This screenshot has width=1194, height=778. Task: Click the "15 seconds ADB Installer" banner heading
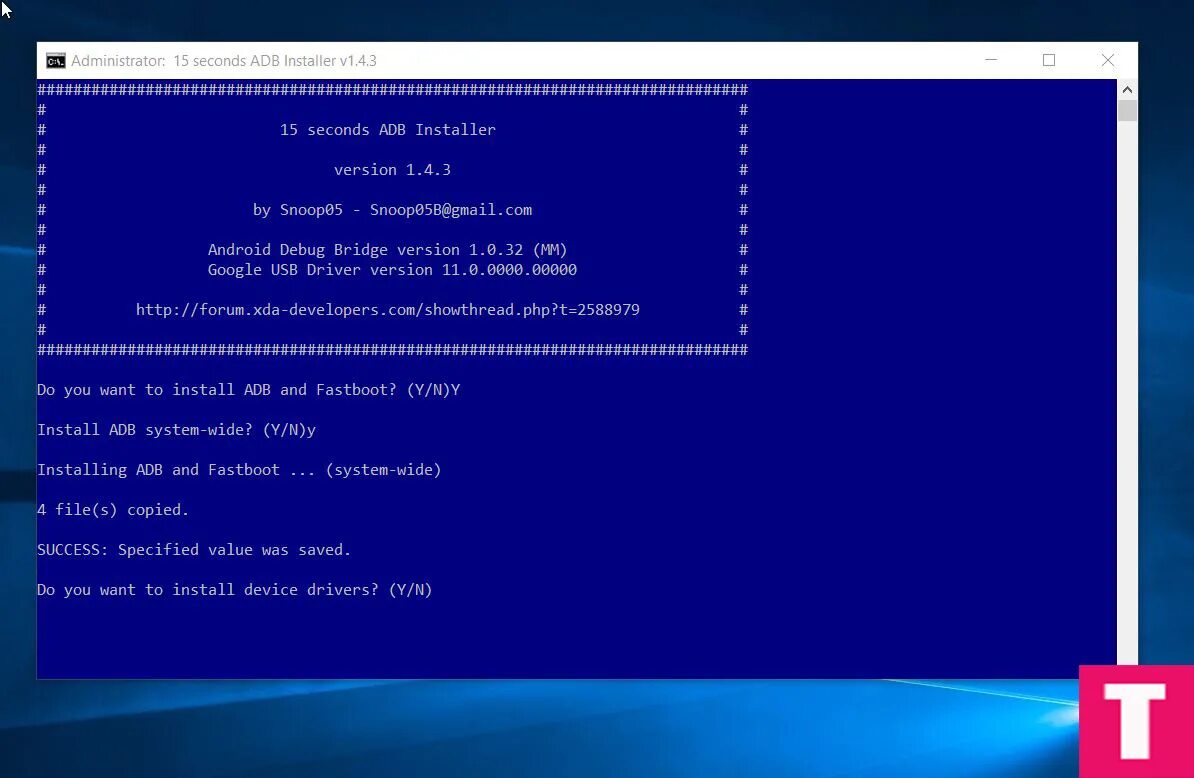pyautogui.click(x=388, y=130)
